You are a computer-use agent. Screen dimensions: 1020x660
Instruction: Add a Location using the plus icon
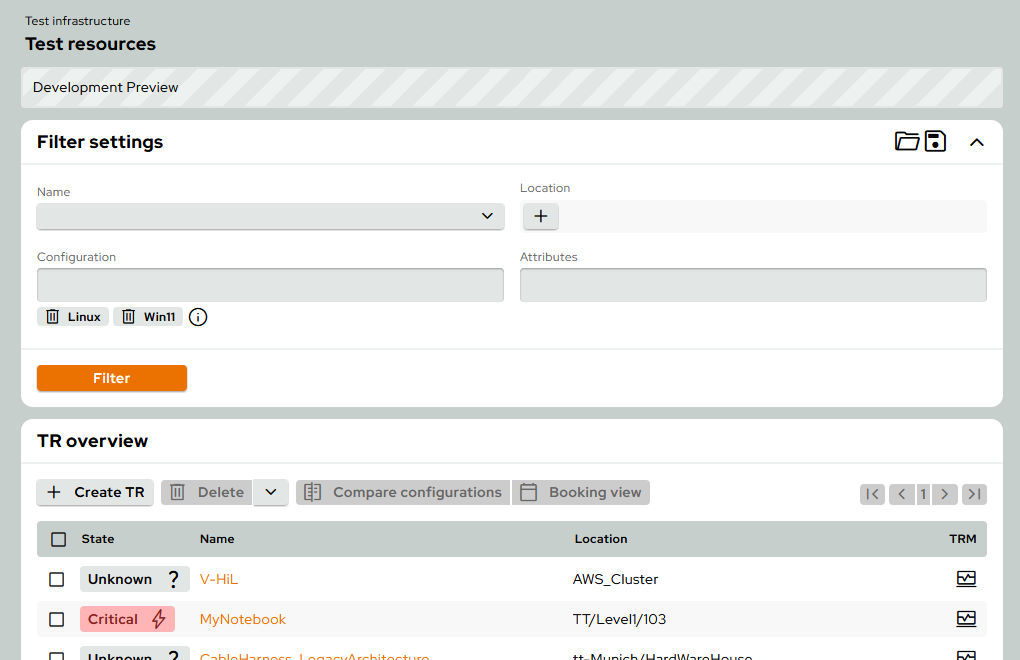(x=540, y=216)
